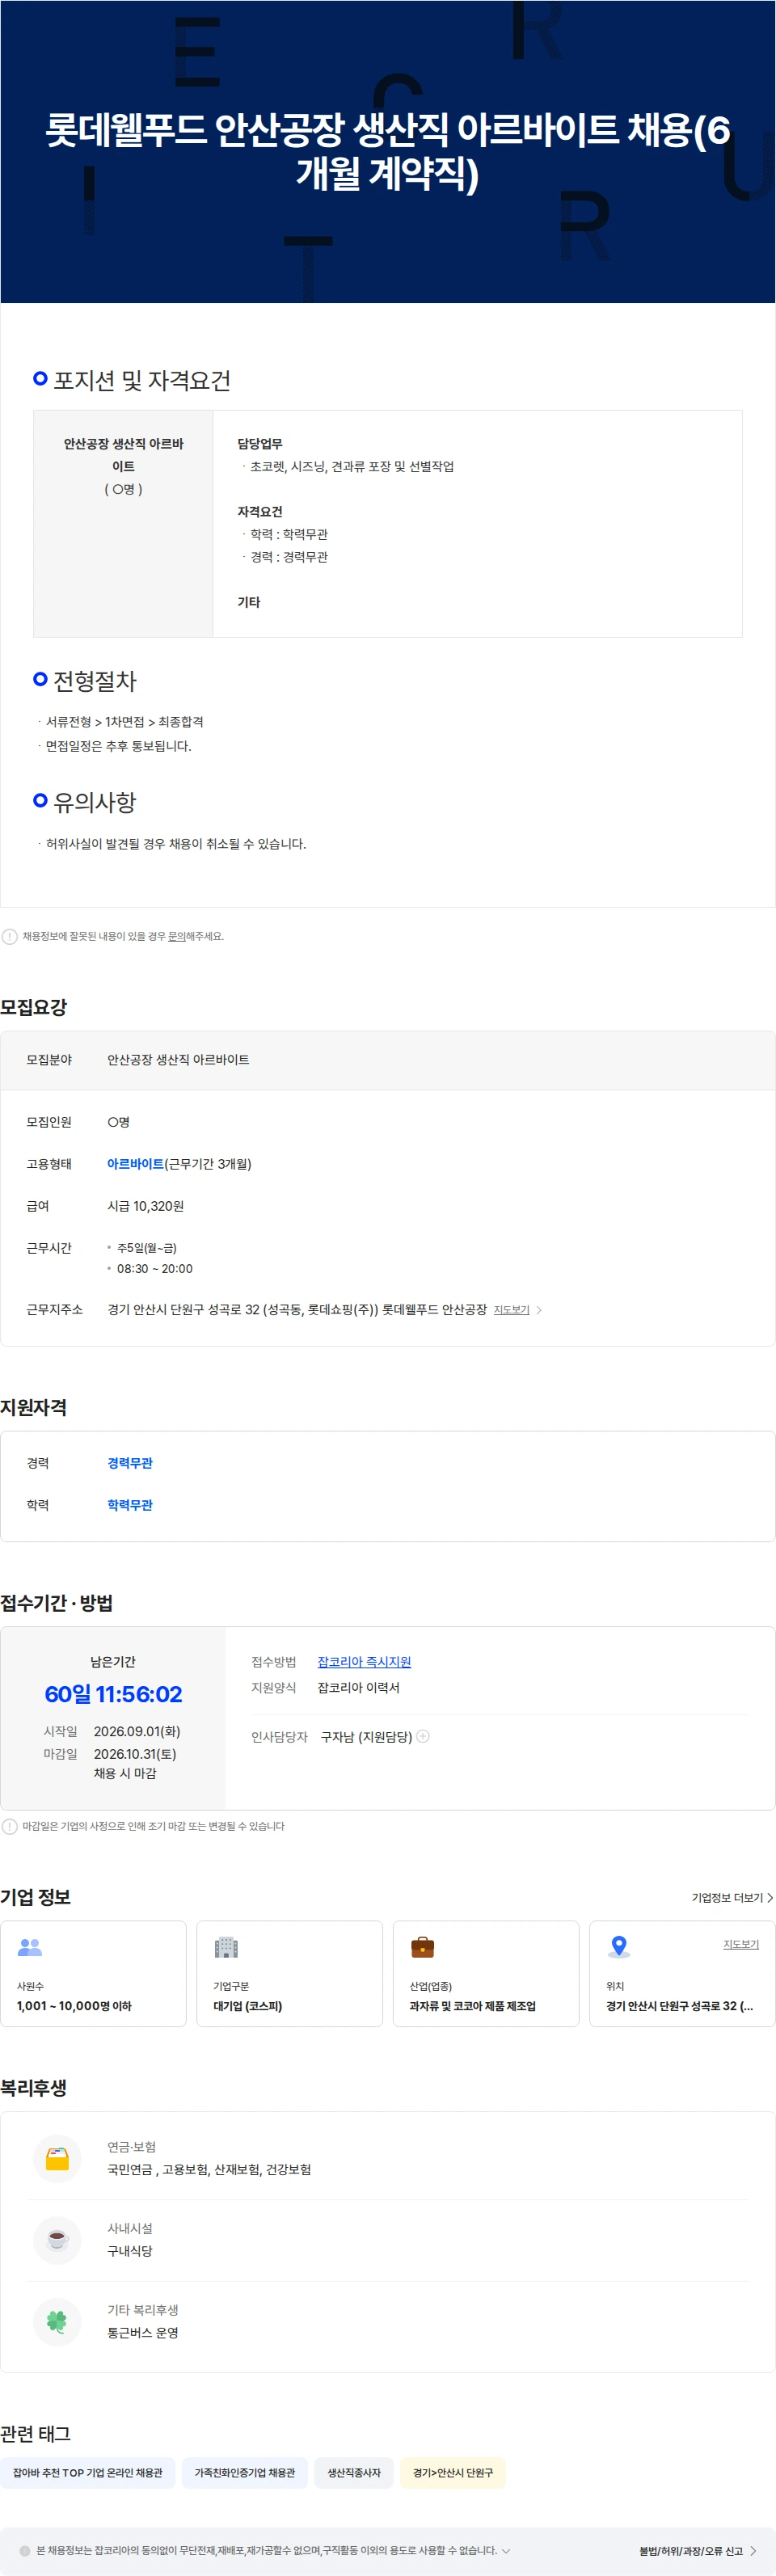776x2576 pixels.
Task: Click the company type building icon
Action: [226, 1946]
